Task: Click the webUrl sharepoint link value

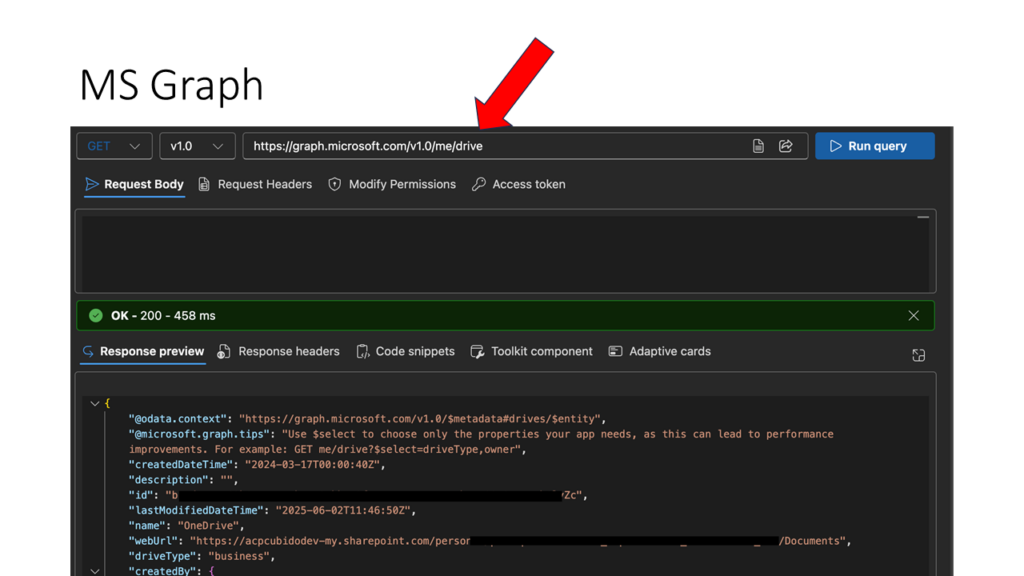Action: [518, 541]
